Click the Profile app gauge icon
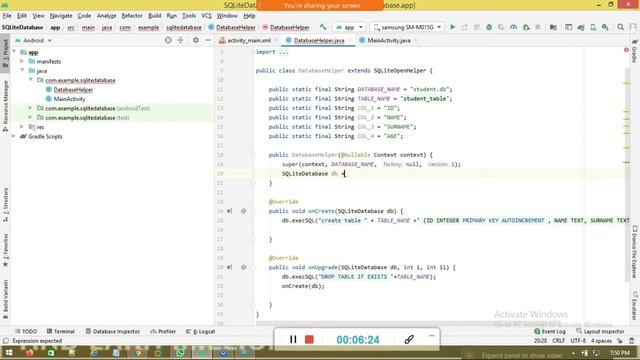640x360 pixels. 513,27
